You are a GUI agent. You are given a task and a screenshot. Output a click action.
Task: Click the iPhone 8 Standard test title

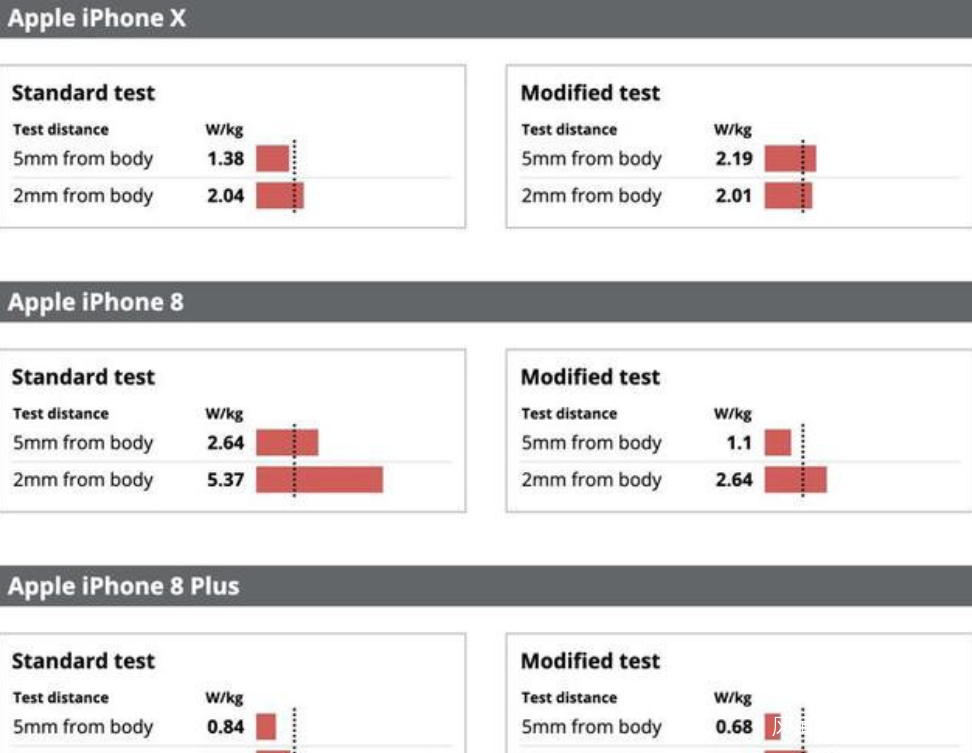pyautogui.click(x=83, y=377)
